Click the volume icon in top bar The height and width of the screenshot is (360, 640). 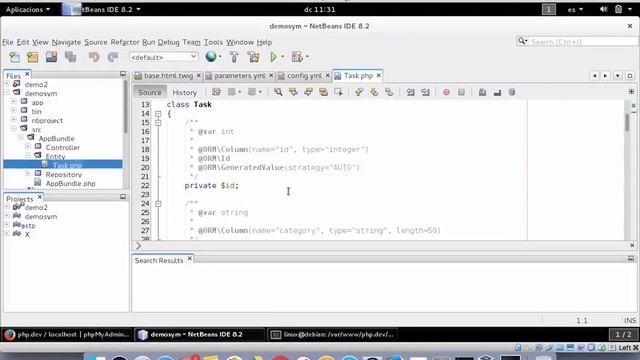(603, 9)
